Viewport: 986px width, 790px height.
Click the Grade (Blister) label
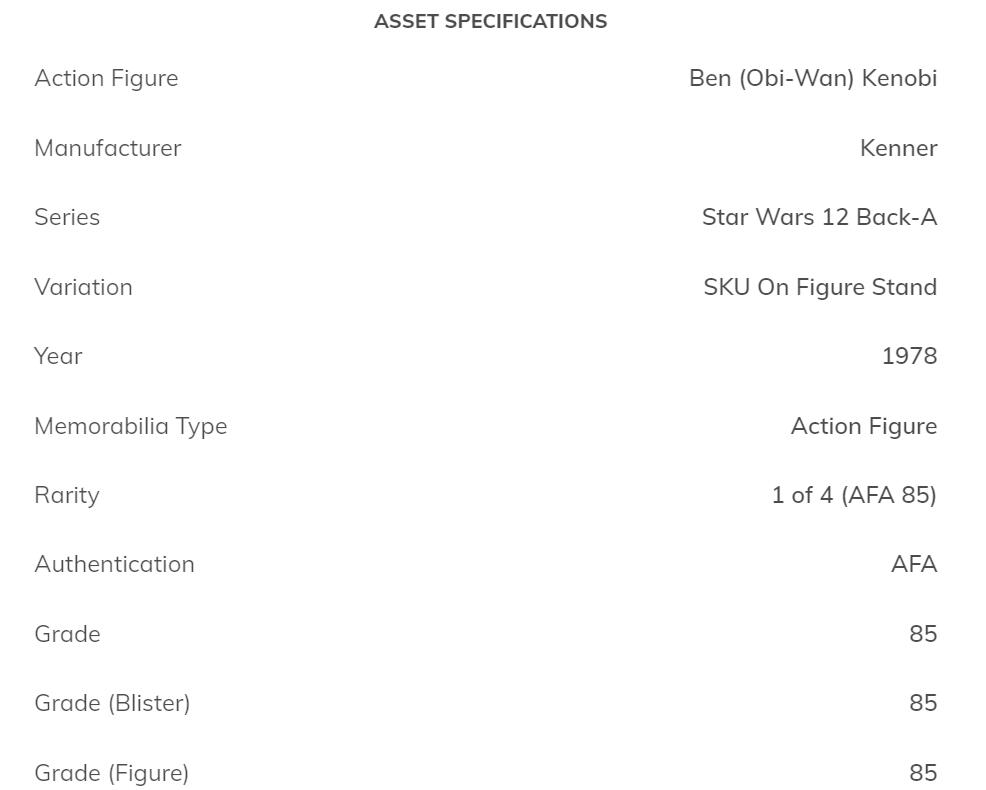(112, 703)
